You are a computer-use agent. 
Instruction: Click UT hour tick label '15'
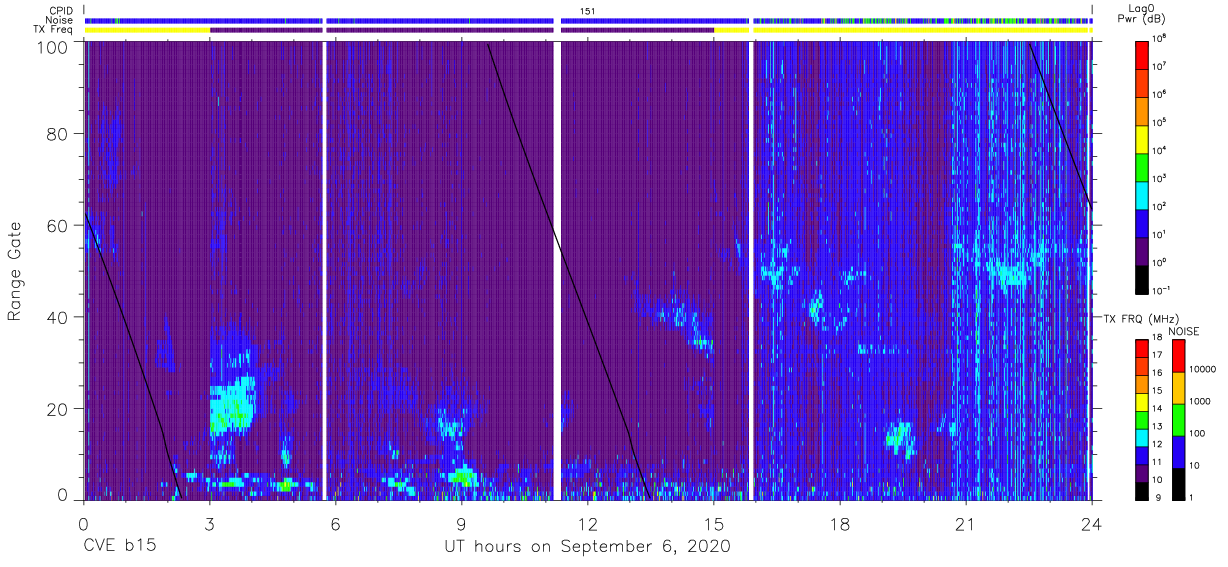[713, 523]
